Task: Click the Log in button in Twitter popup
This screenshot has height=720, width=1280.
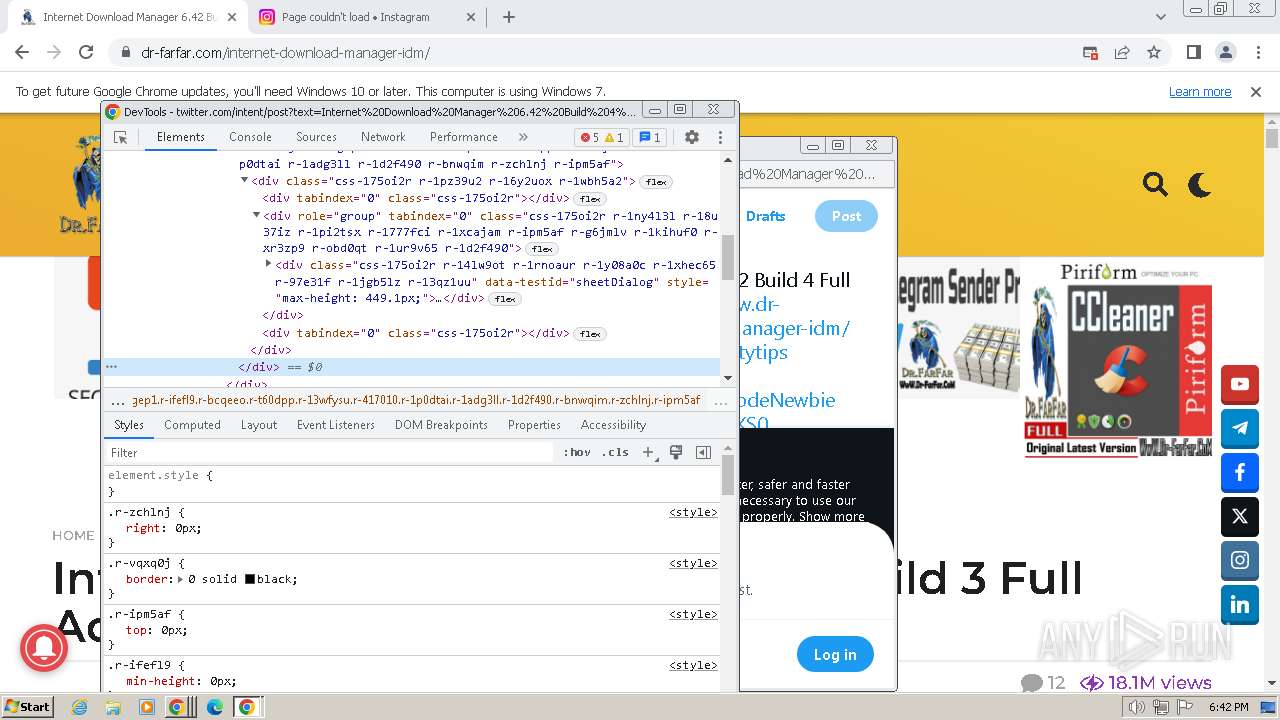Action: [835, 655]
